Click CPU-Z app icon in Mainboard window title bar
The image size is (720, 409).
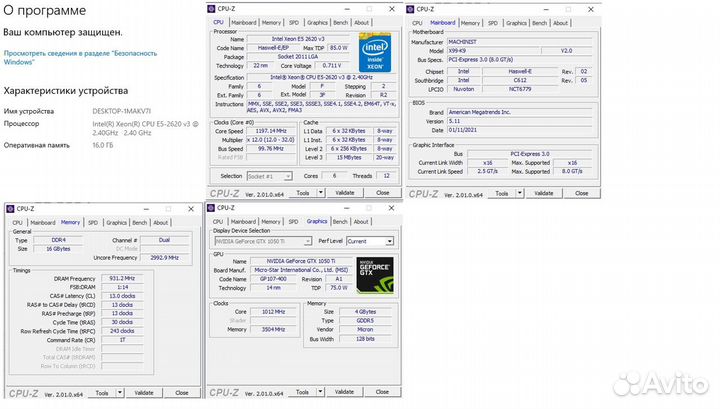410,9
